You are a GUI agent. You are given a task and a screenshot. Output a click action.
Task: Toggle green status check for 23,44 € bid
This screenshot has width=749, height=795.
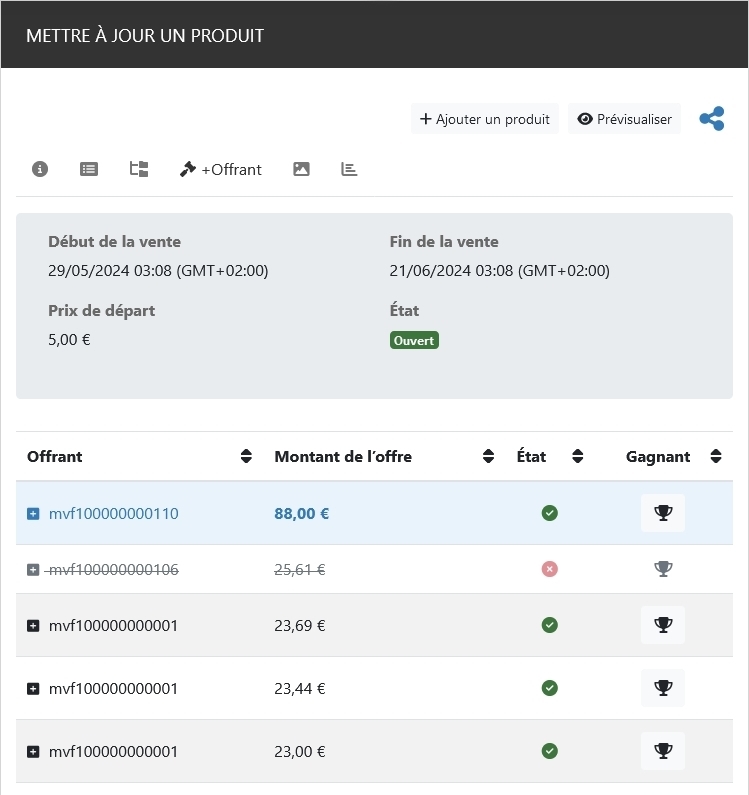[549, 688]
